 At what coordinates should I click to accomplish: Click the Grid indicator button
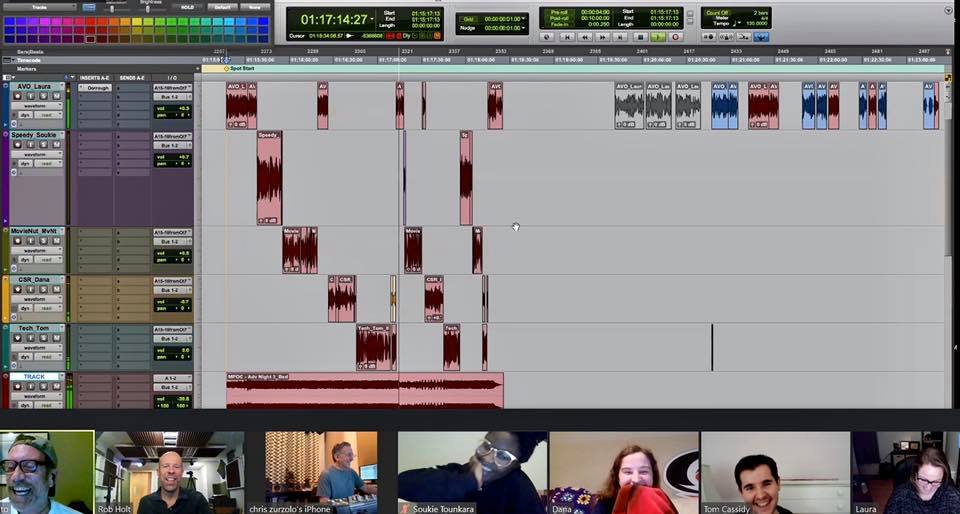click(x=468, y=19)
